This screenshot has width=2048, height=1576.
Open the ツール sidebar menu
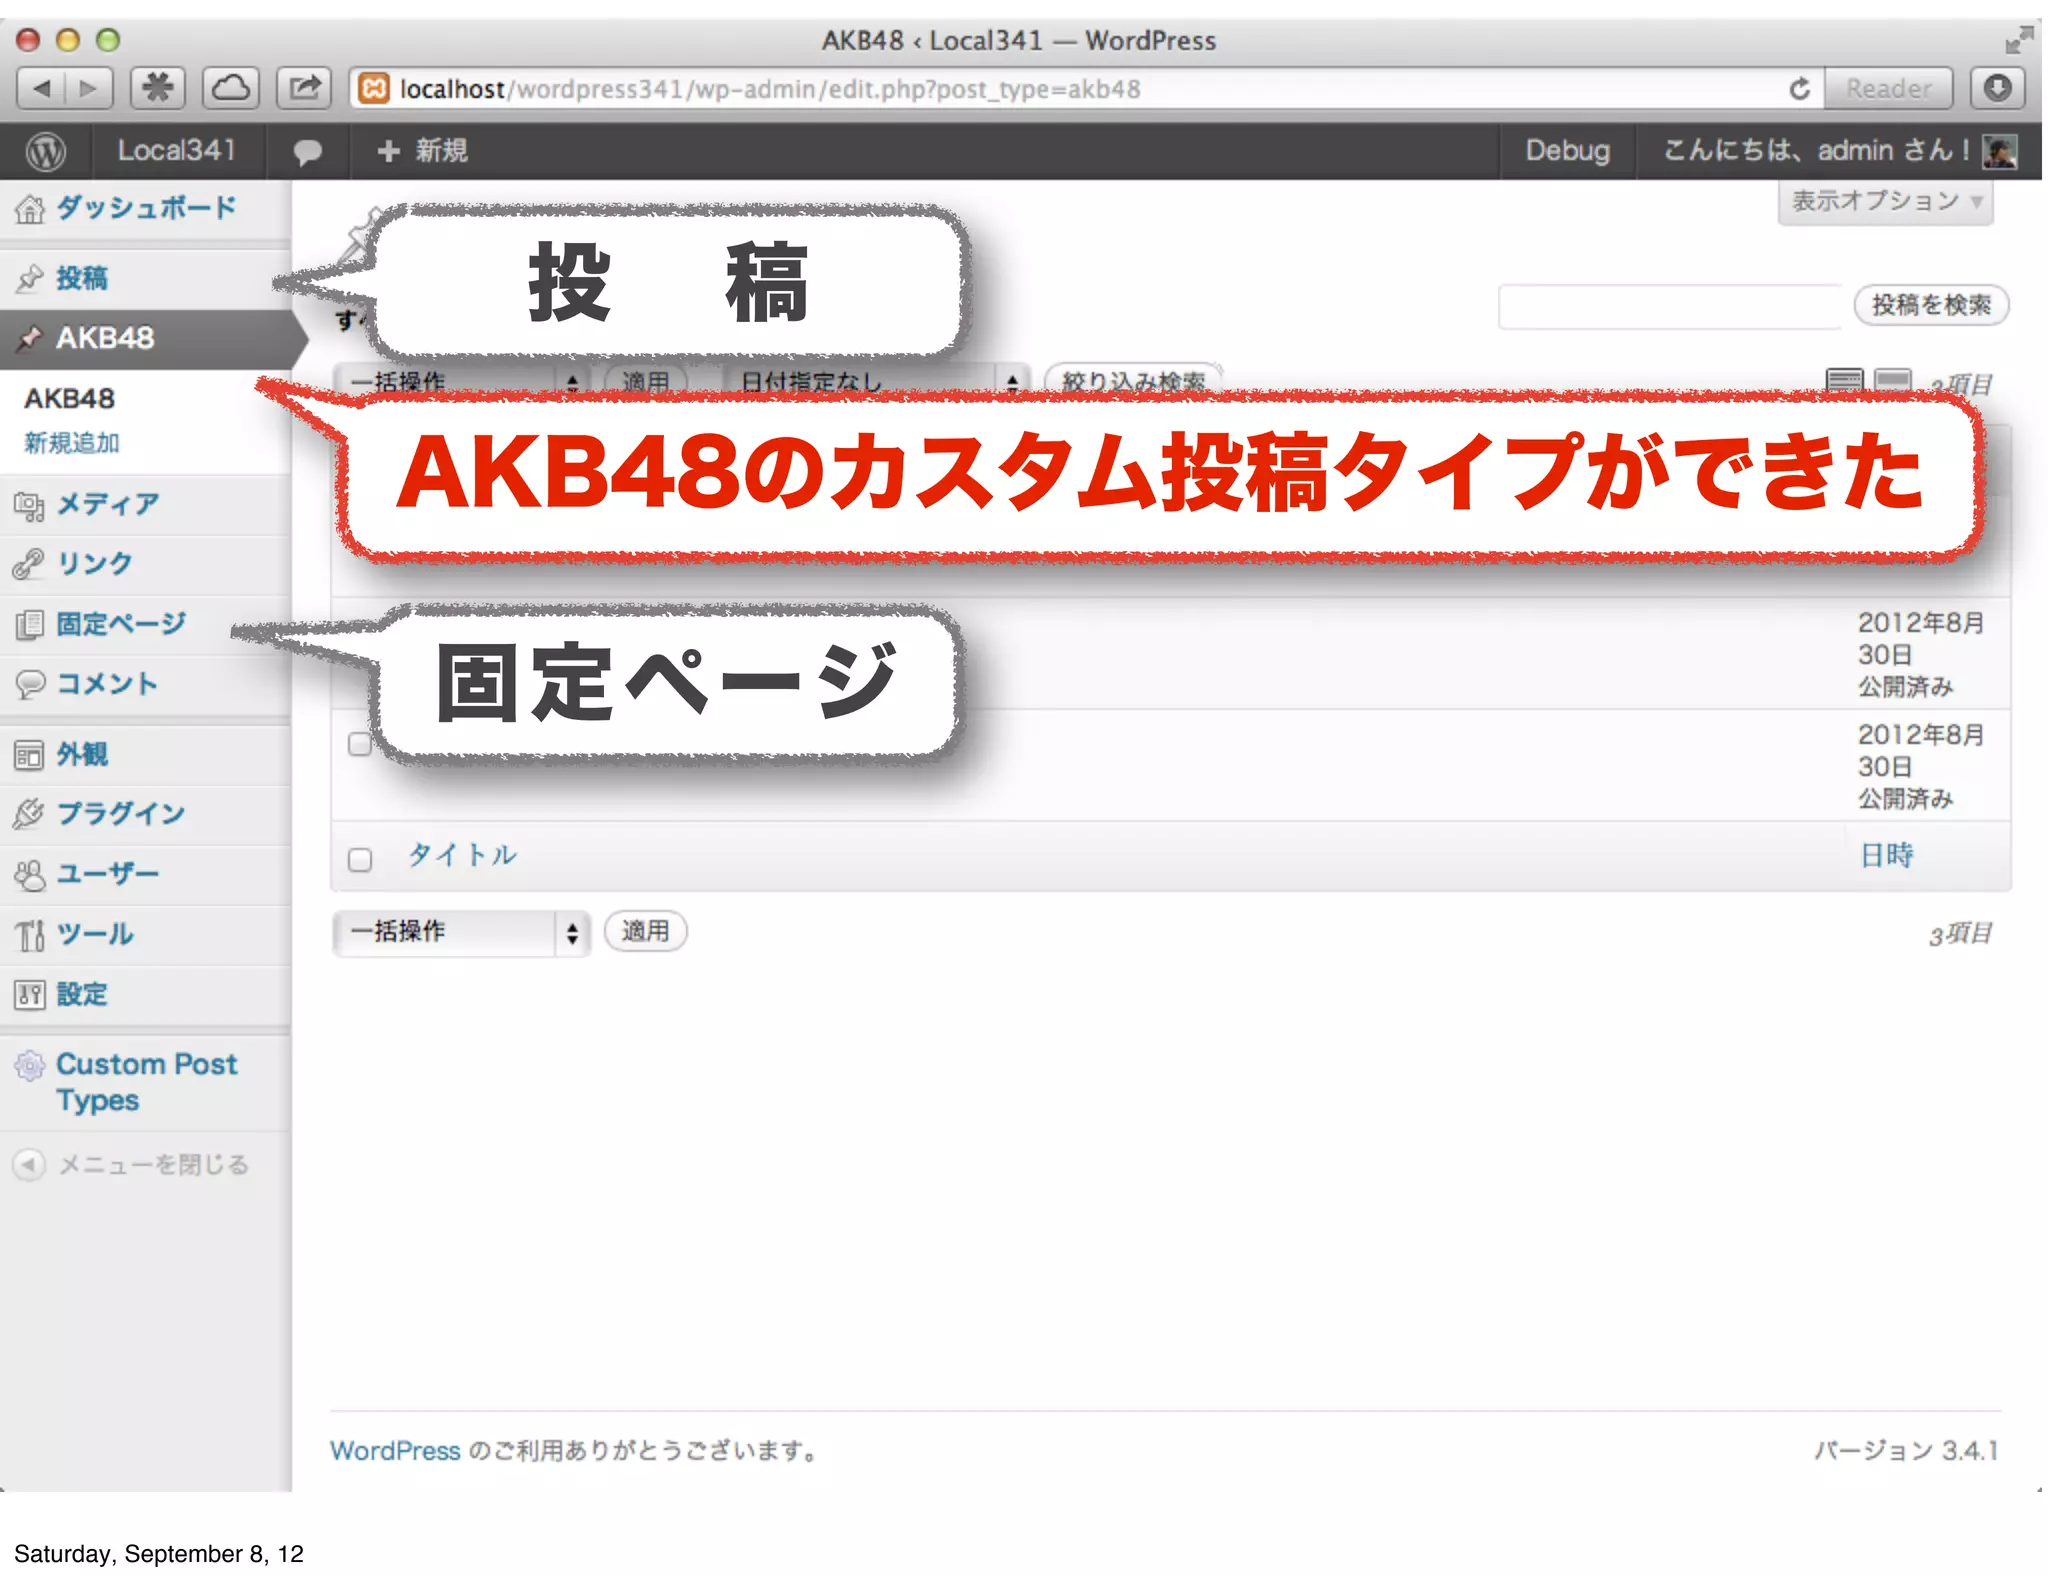95,934
